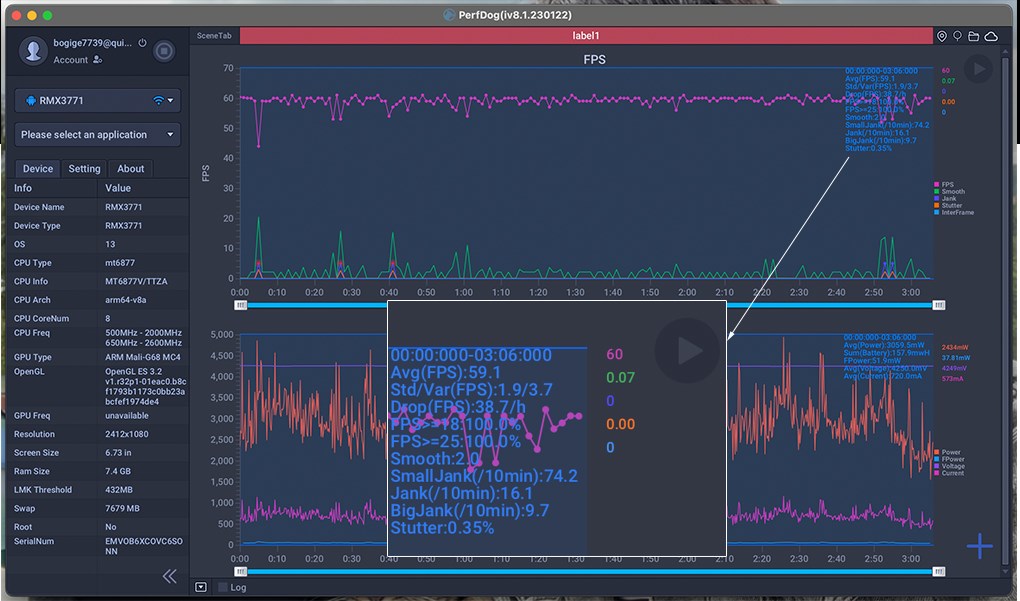1020x601 pixels.
Task: Click the bogige7739 account email text
Action: tap(92, 43)
